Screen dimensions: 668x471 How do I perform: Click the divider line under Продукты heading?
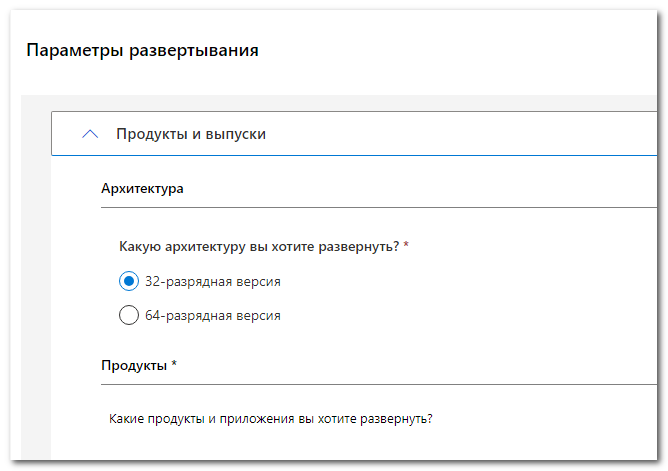coord(379,384)
